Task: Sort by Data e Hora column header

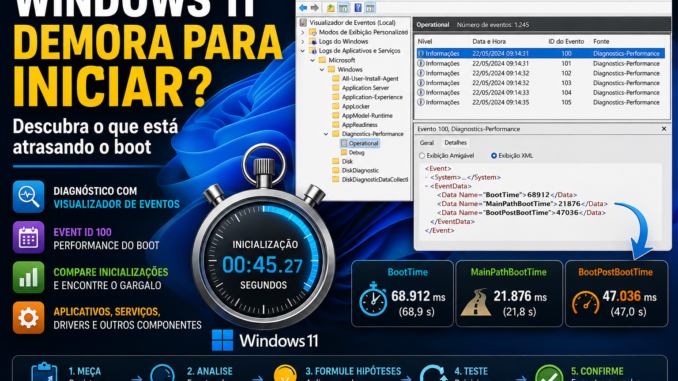Action: (489, 42)
